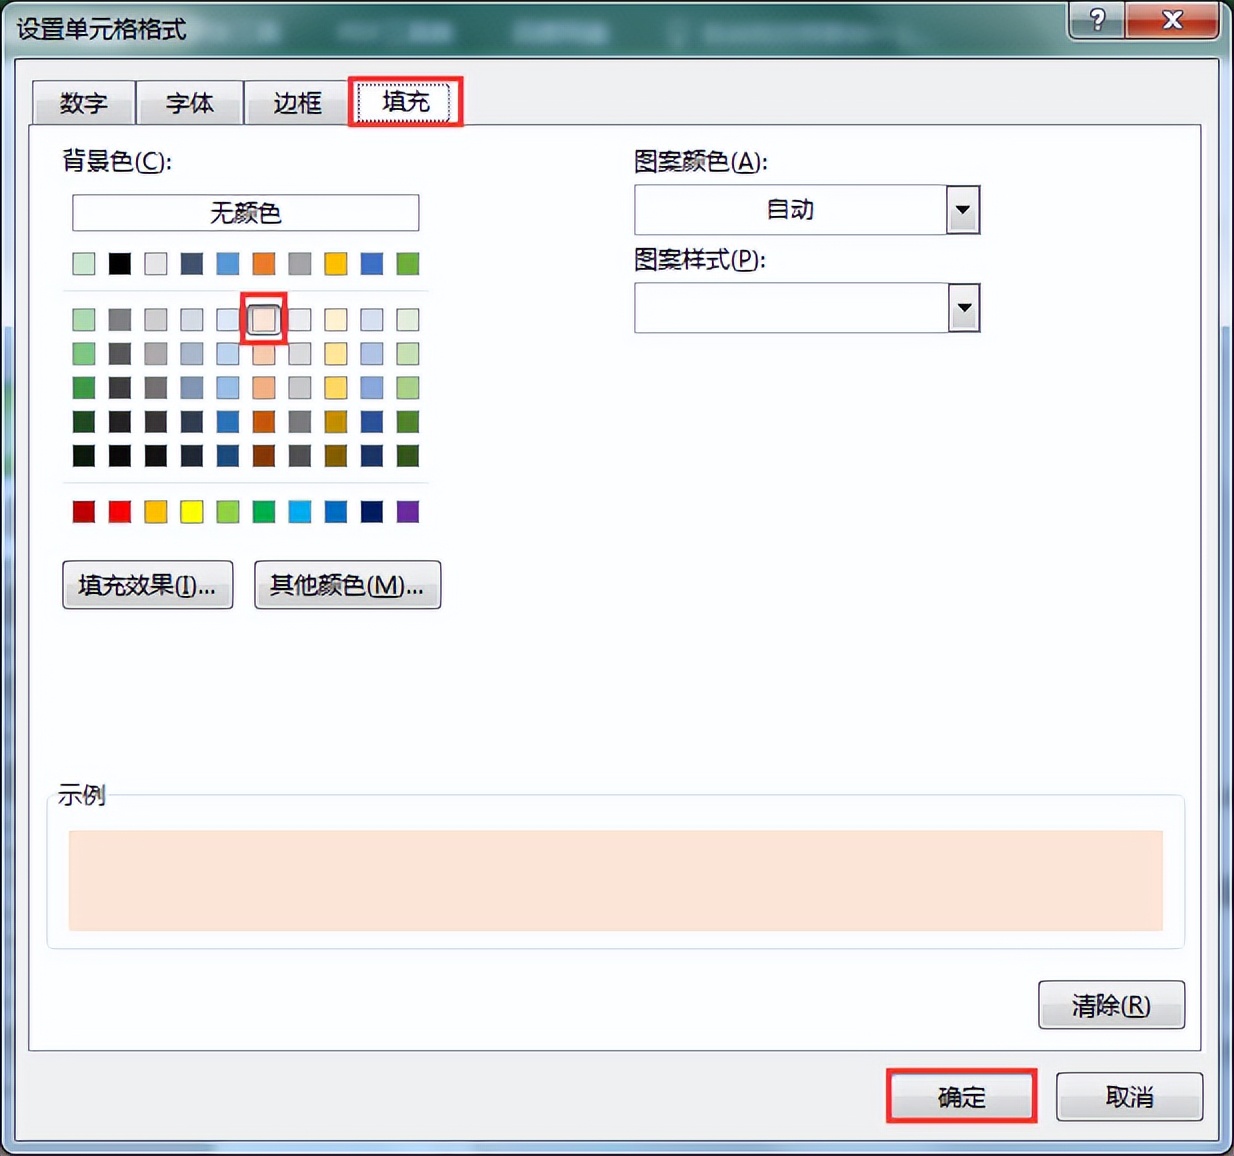This screenshot has height=1156, width=1234.
Task: Open the 图案样式 pattern style dropdown
Action: pyautogui.click(x=961, y=308)
